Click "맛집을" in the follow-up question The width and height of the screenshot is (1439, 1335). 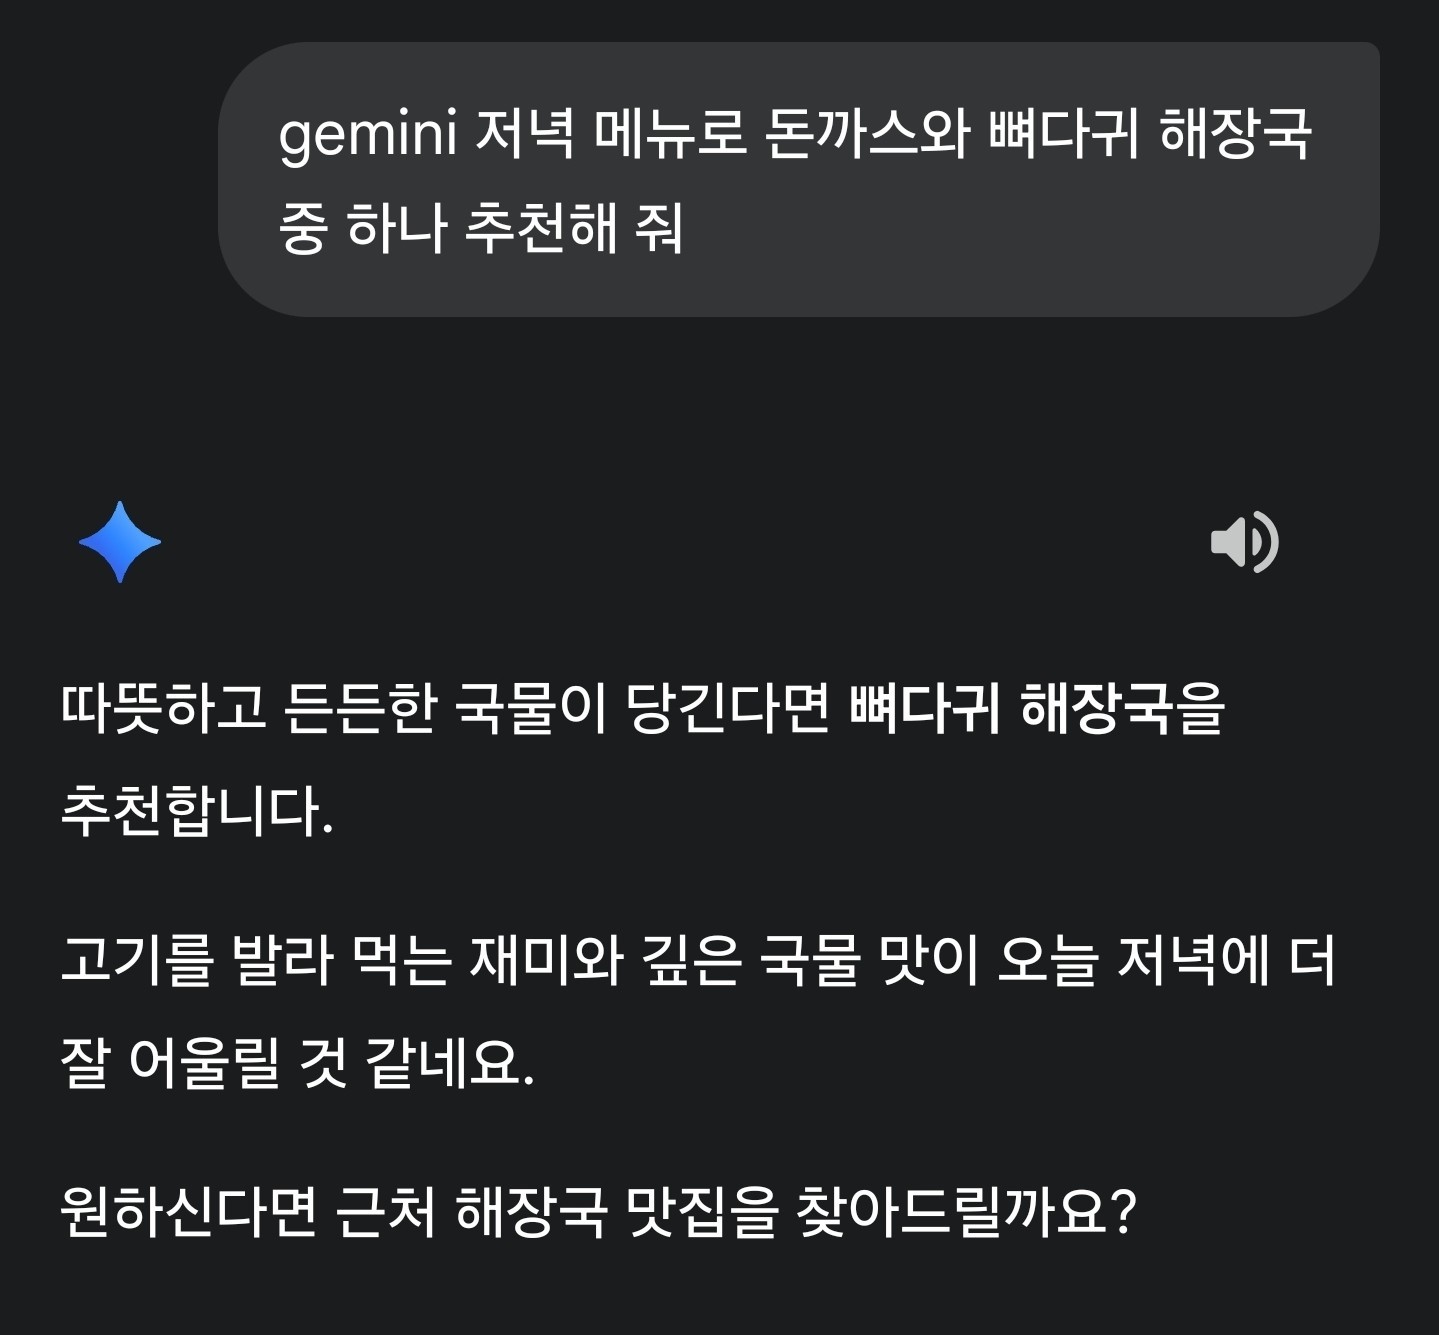(x=700, y=1212)
